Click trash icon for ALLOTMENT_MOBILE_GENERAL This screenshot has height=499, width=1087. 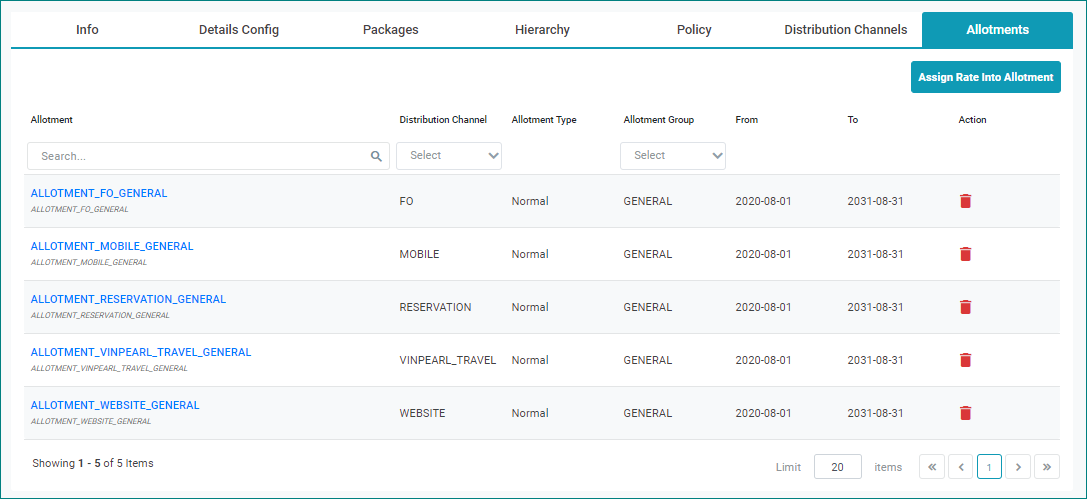tap(965, 254)
